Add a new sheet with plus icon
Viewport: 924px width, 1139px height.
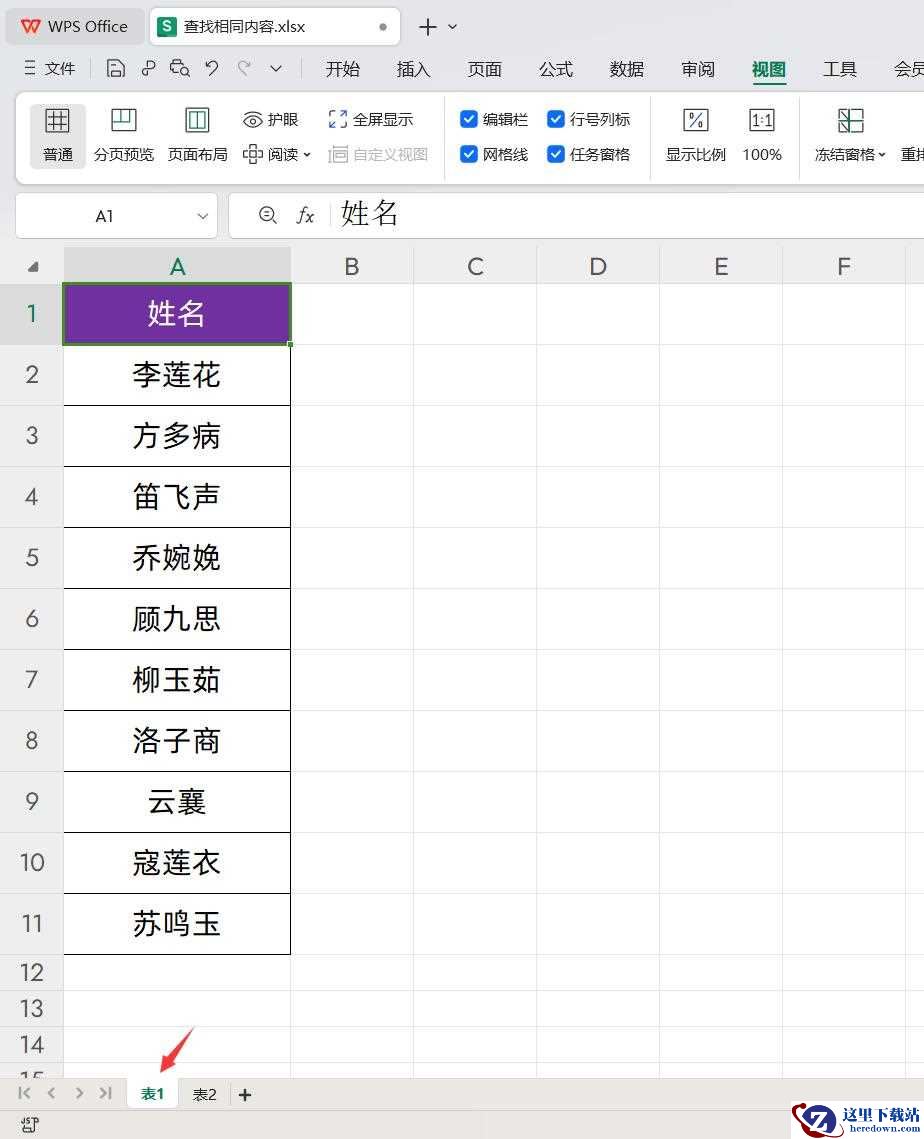[x=245, y=1095]
